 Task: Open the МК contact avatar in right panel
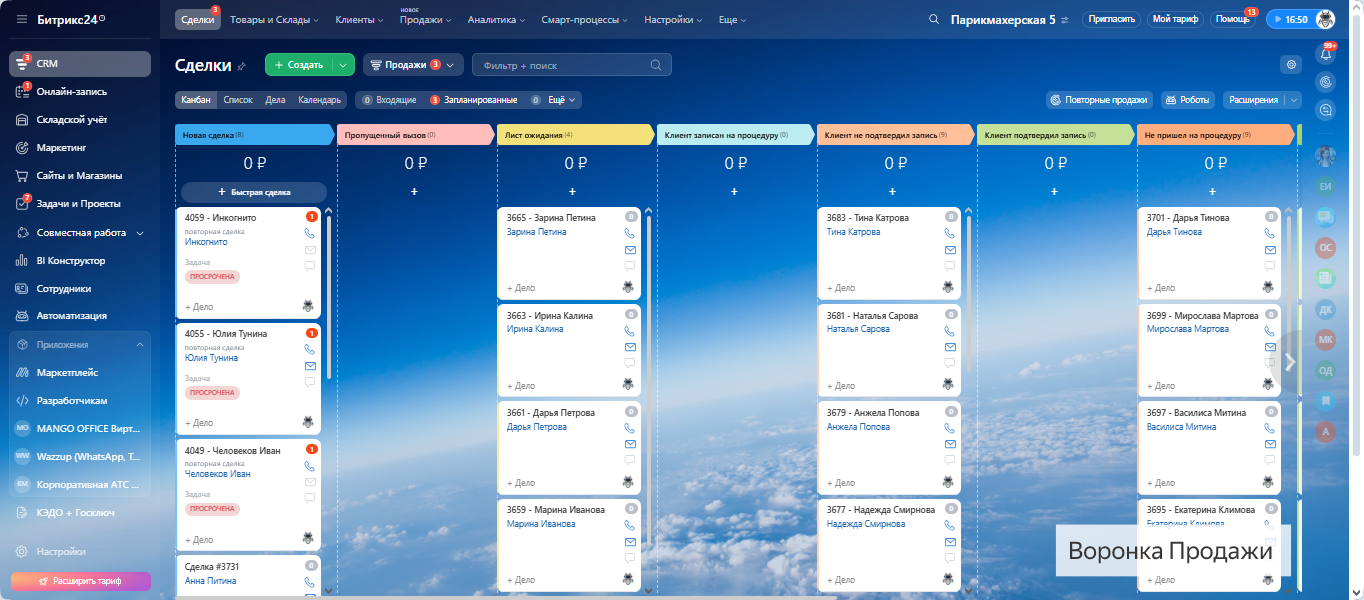[1326, 339]
